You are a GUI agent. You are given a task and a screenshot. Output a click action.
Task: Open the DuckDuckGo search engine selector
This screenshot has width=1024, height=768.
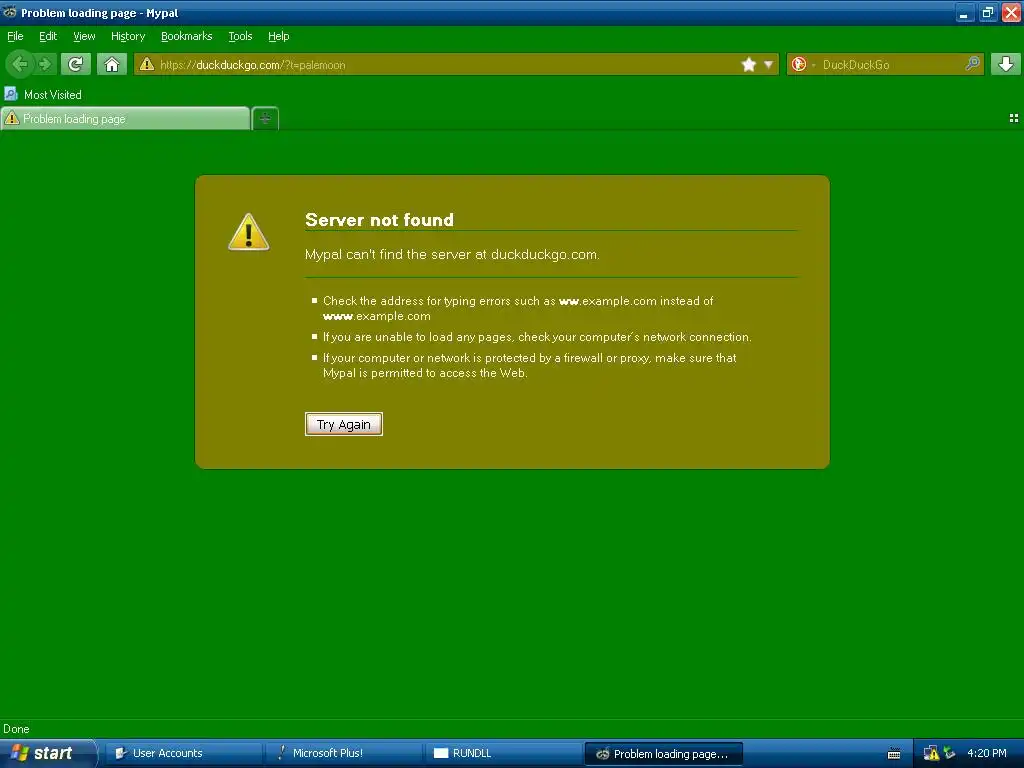(x=803, y=64)
